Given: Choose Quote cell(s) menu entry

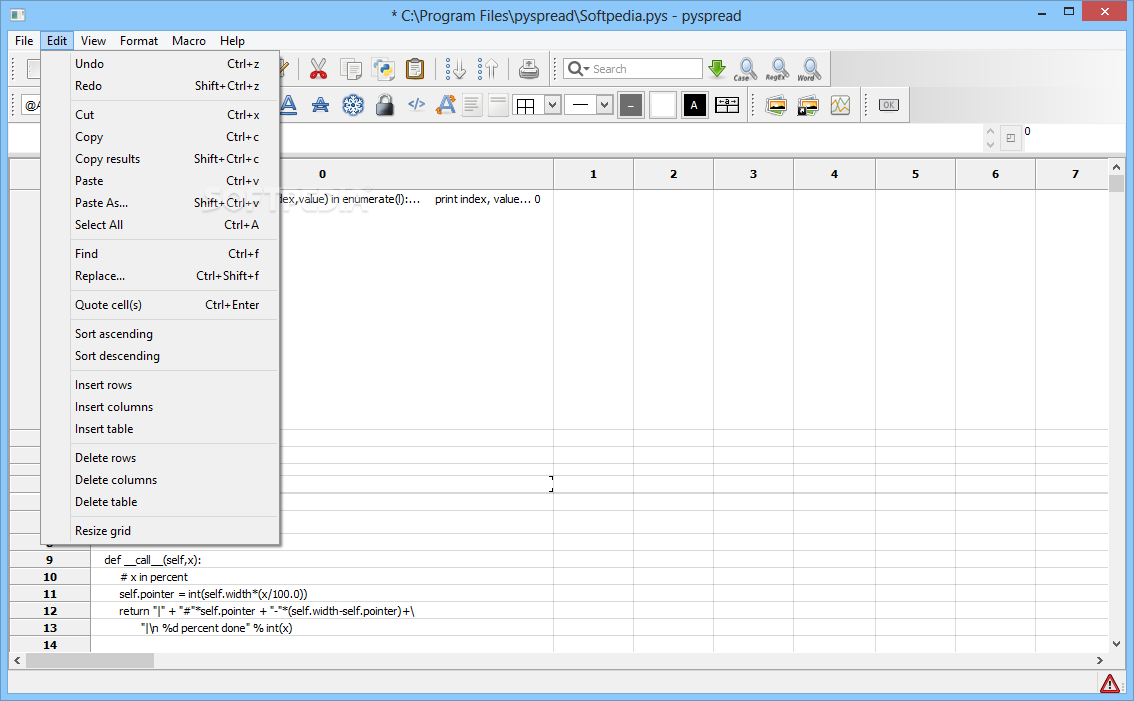Looking at the screenshot, I should [160, 305].
